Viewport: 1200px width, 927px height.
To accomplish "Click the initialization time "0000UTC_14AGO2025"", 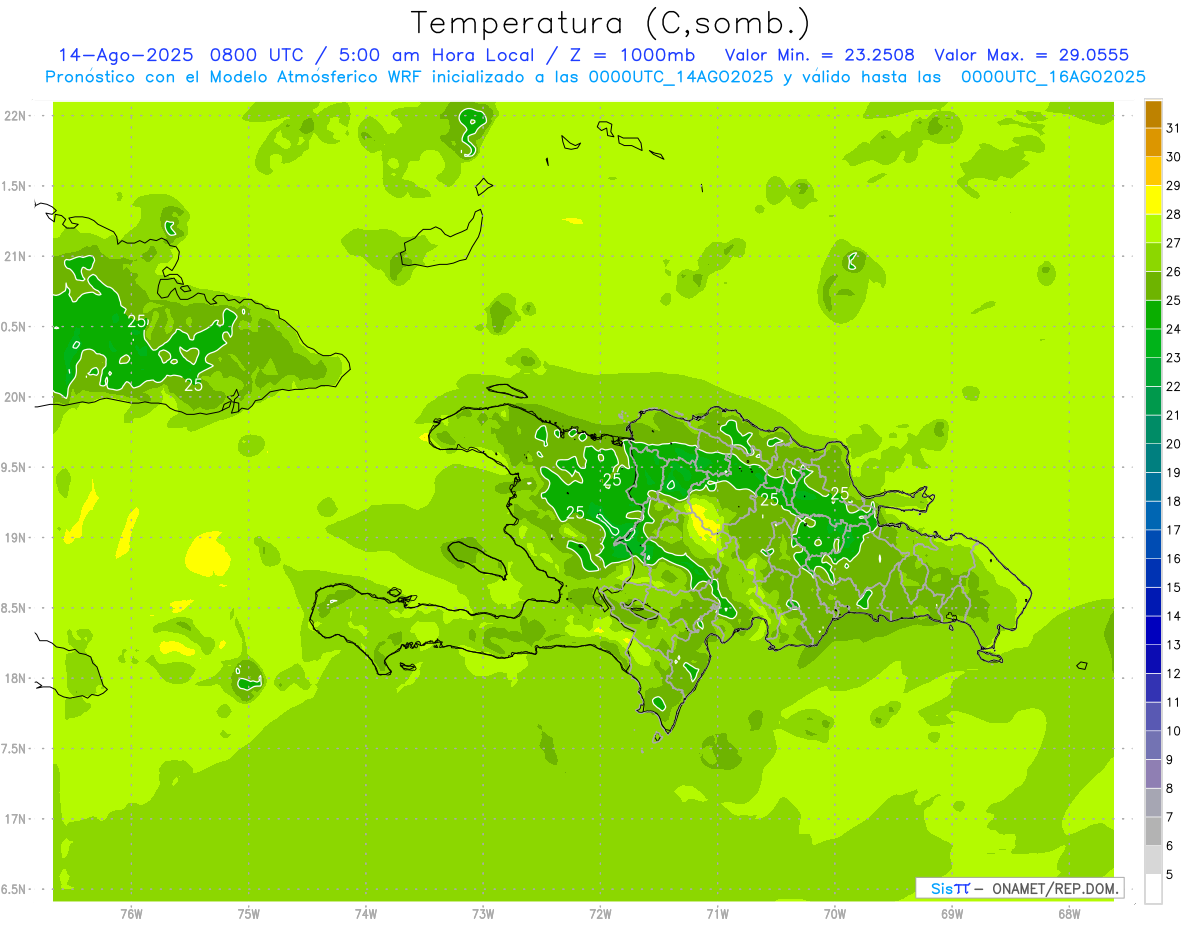I will [x=681, y=77].
